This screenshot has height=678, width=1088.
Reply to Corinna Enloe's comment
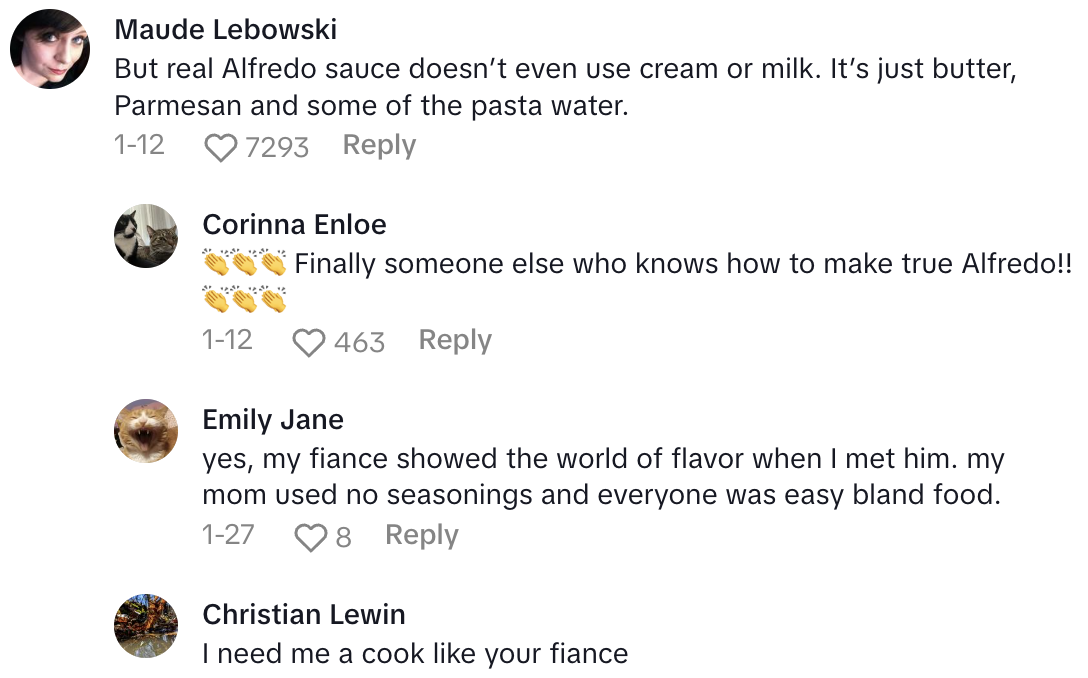tap(455, 341)
